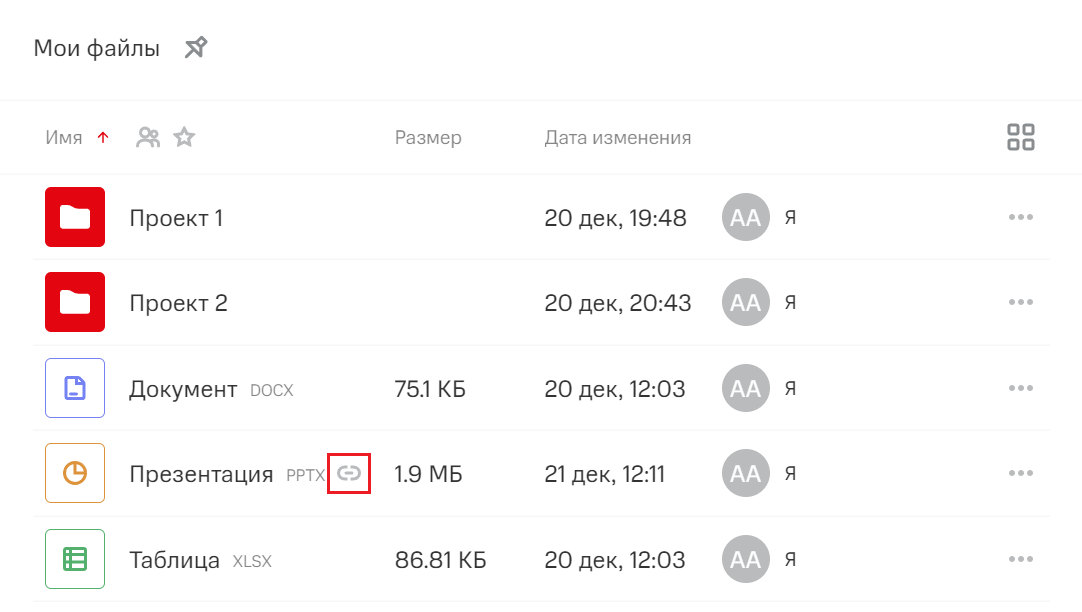Image resolution: width=1082 pixels, height=612 pixels.
Task: Click owner avatar AA for Проект 1
Action: pos(745,217)
